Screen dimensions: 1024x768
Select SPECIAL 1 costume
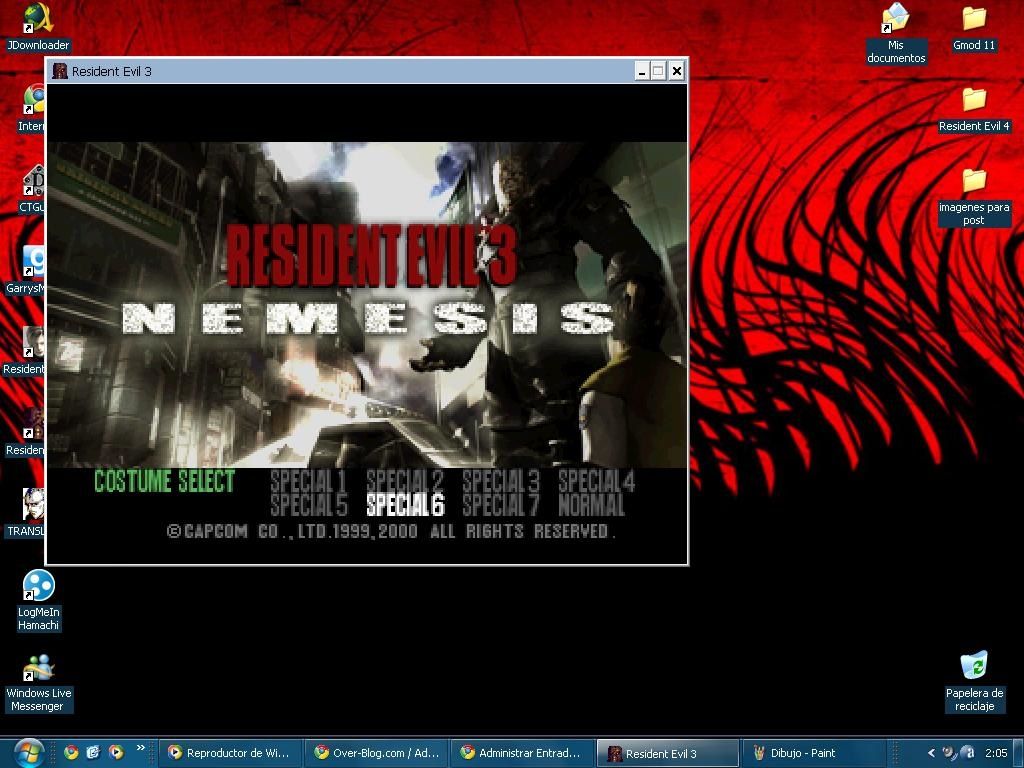pos(308,481)
